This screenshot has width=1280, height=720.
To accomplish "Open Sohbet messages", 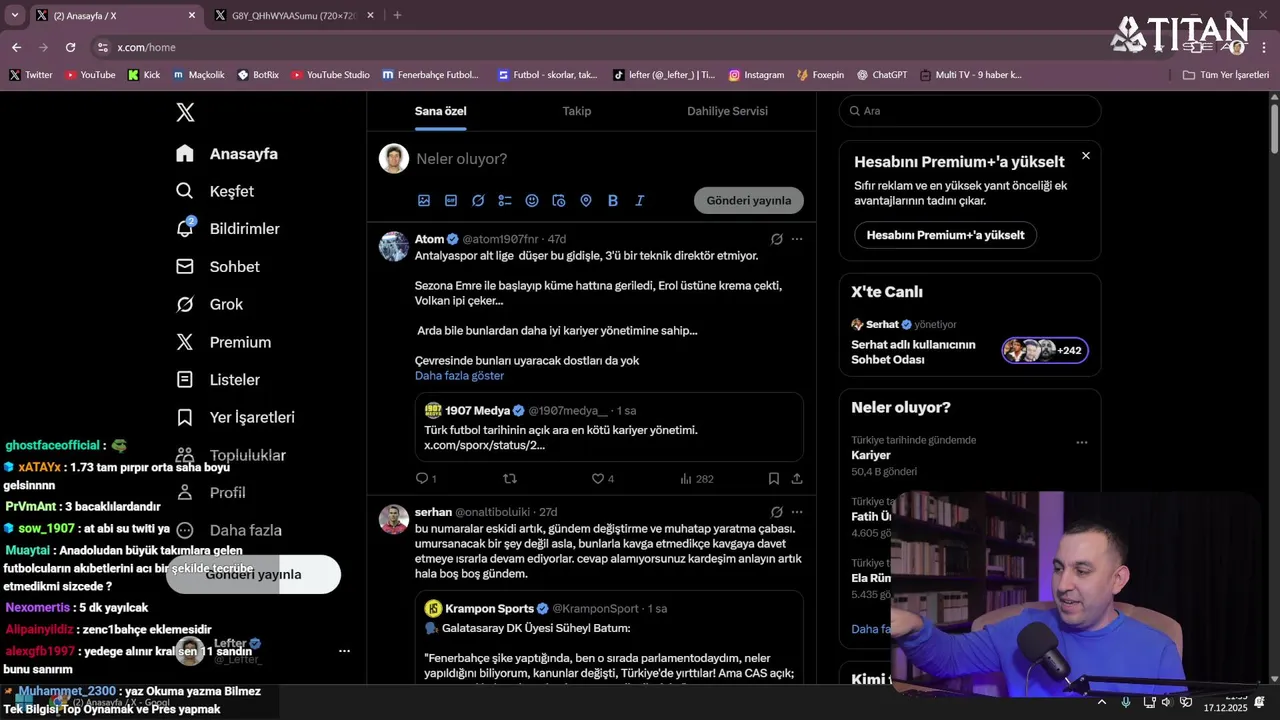I will pos(218,267).
